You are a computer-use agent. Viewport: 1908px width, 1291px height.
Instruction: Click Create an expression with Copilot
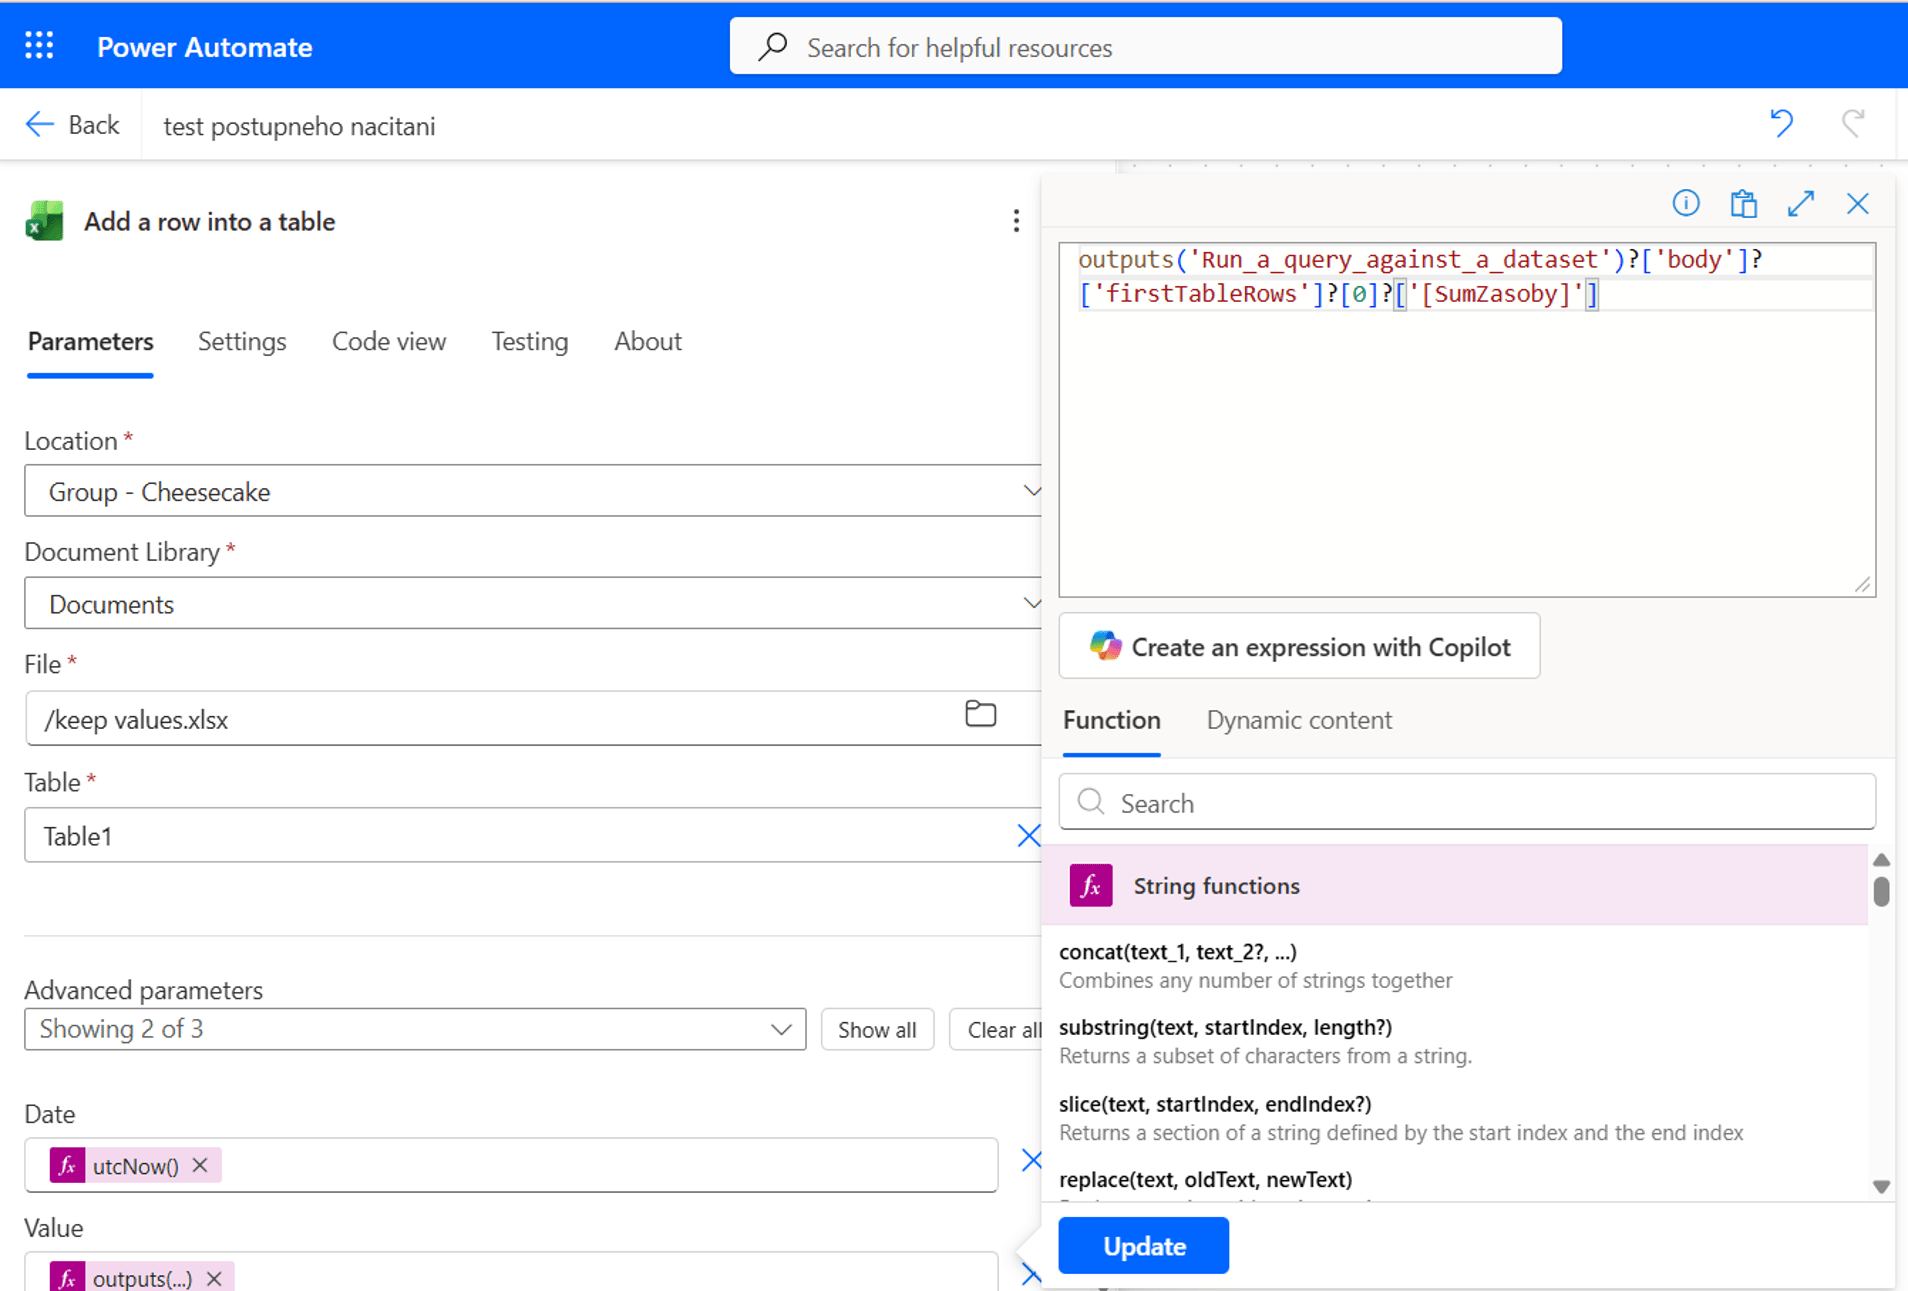1299,647
